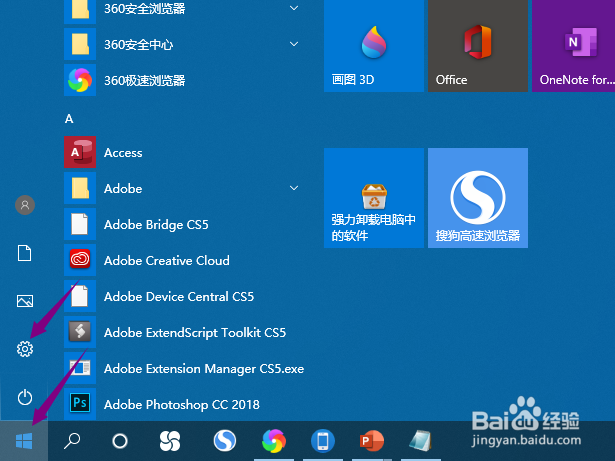Image resolution: width=615 pixels, height=461 pixels.
Task: Launch 360极速浏览器 from app list
Action: click(x=185, y=80)
